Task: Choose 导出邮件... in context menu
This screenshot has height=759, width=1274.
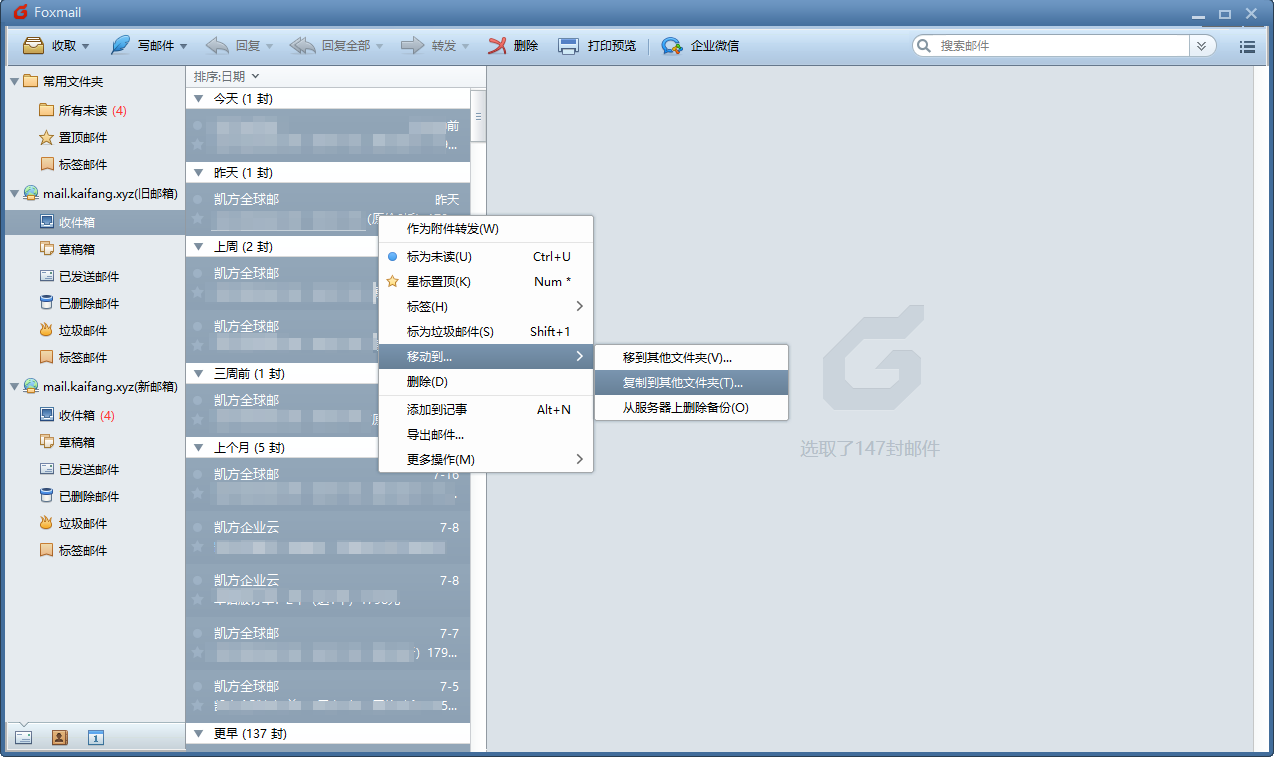Action: coord(486,435)
